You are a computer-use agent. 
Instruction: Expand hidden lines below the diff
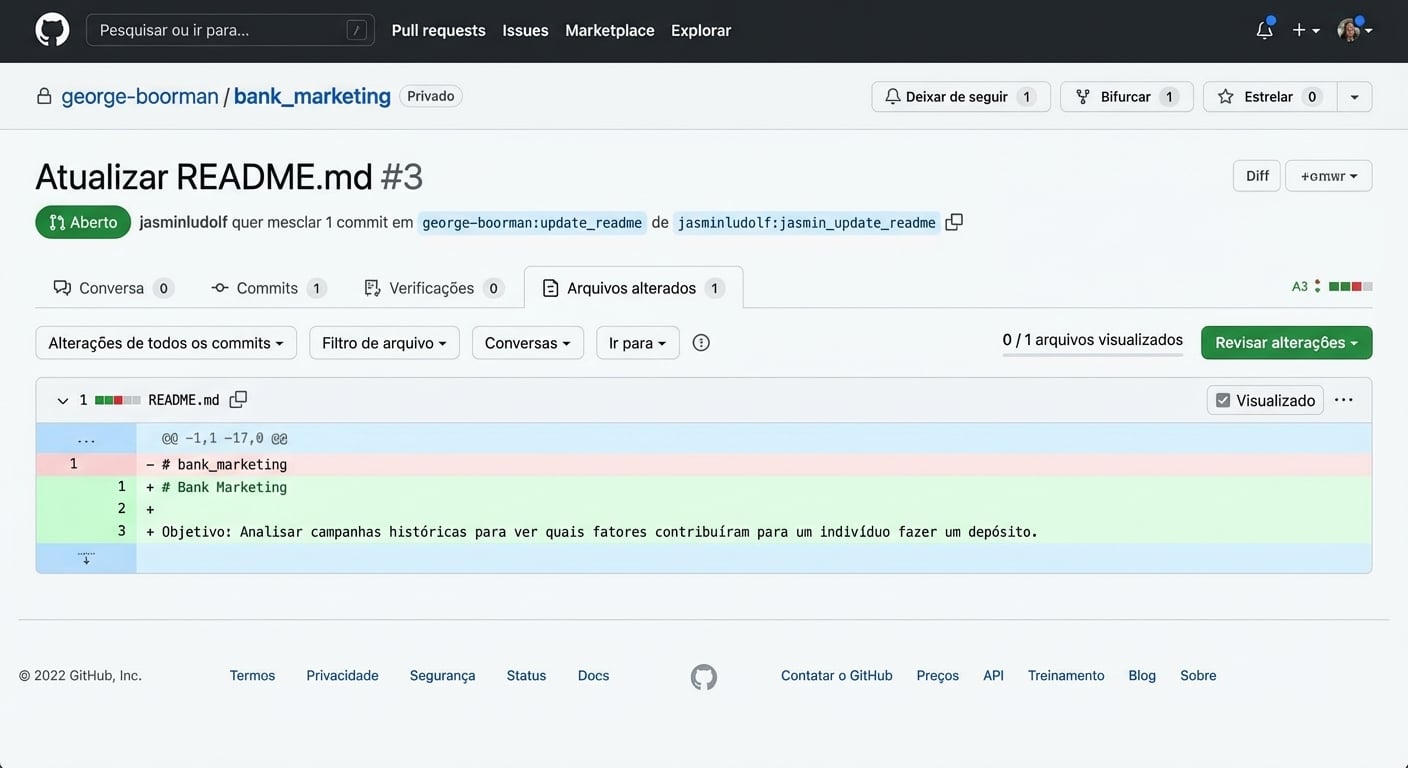[86, 558]
